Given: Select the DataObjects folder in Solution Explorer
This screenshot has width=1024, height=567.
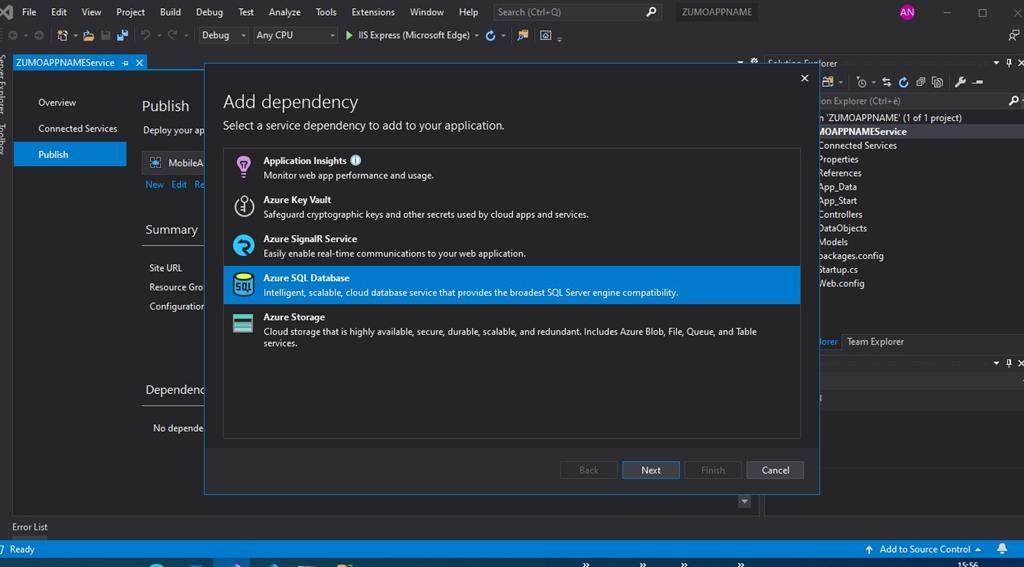Looking at the screenshot, I should click(842, 228).
